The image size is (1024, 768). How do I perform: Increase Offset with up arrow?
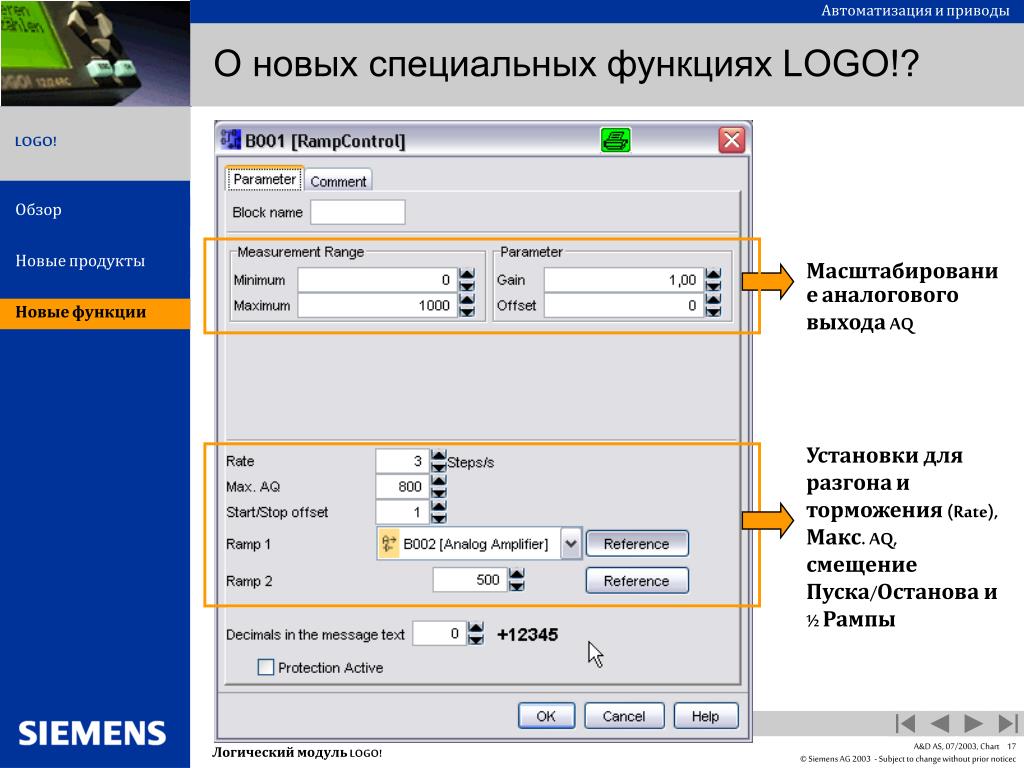coord(713,300)
